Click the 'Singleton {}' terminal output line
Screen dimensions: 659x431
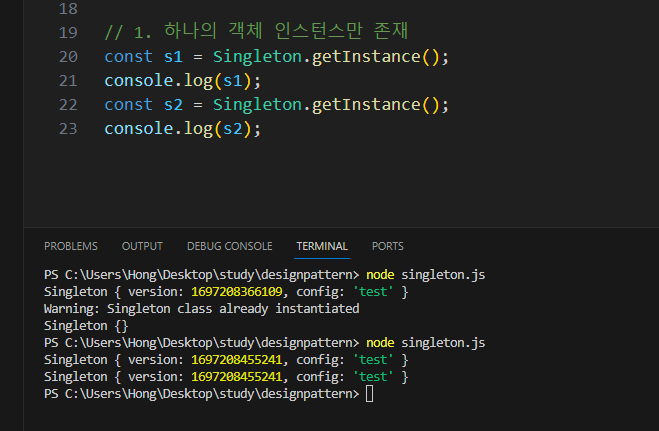[x=86, y=326]
